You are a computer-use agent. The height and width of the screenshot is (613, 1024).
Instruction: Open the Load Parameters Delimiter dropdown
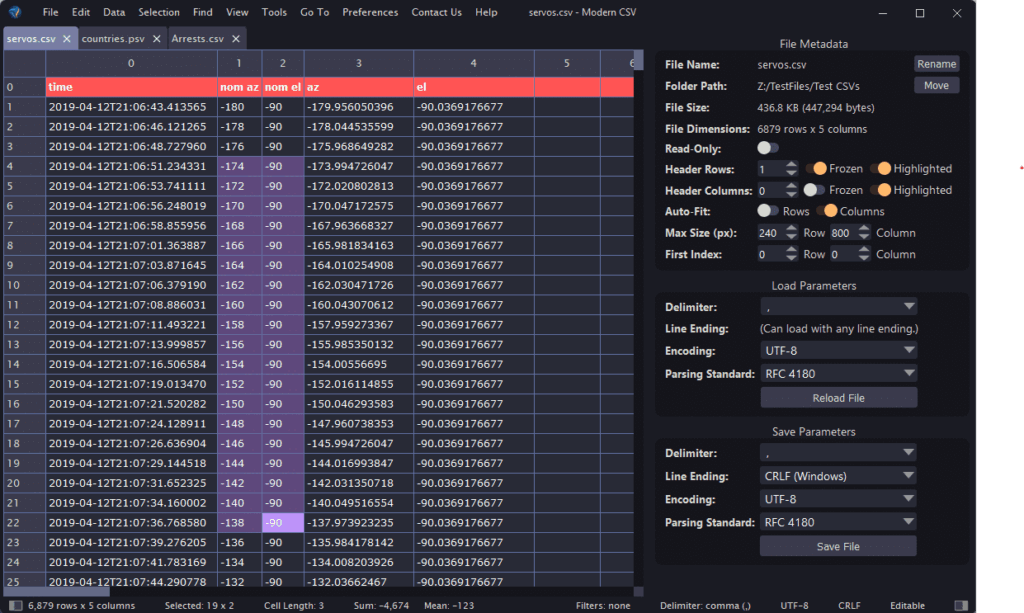tap(839, 306)
